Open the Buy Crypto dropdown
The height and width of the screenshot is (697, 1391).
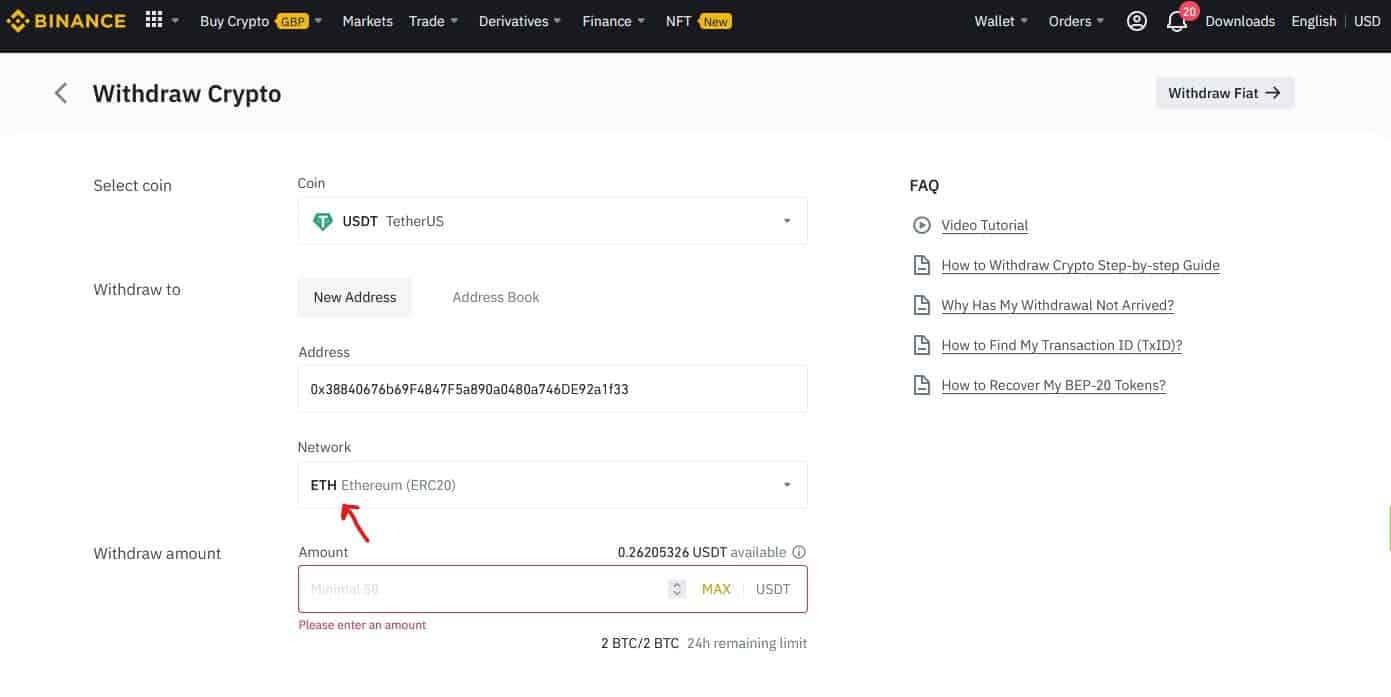(x=261, y=21)
